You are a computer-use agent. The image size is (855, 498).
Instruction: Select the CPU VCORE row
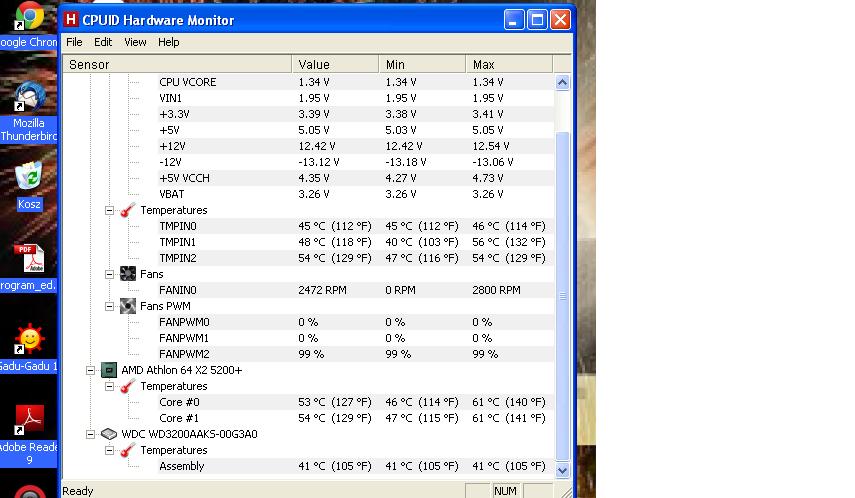pyautogui.click(x=356, y=82)
